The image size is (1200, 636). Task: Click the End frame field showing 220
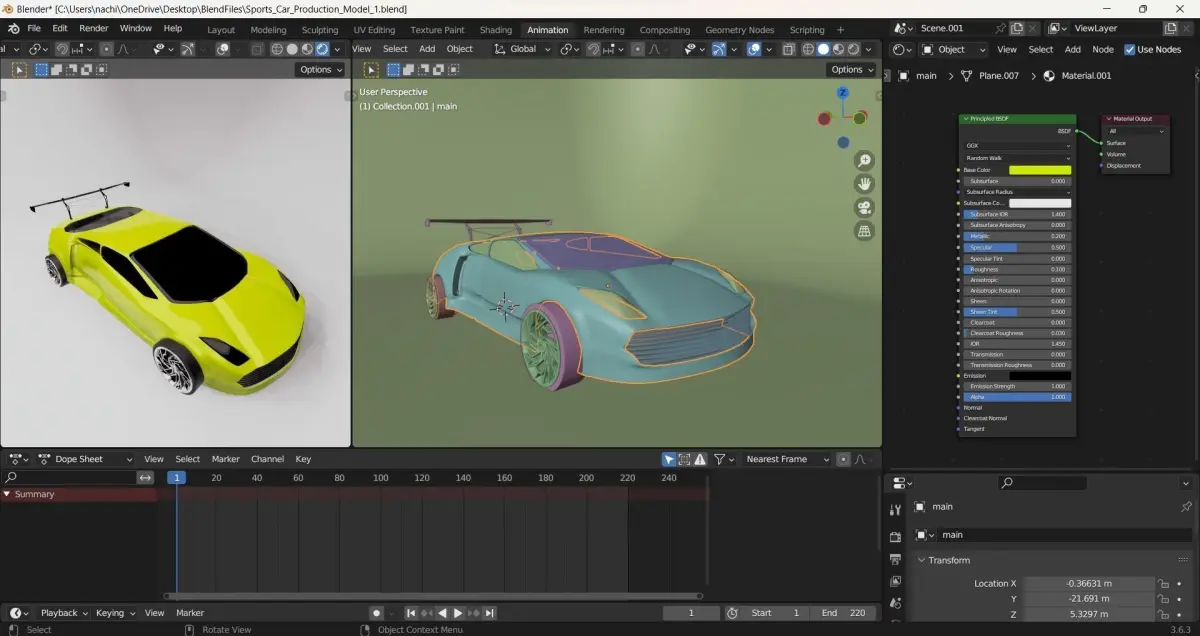(x=844, y=613)
